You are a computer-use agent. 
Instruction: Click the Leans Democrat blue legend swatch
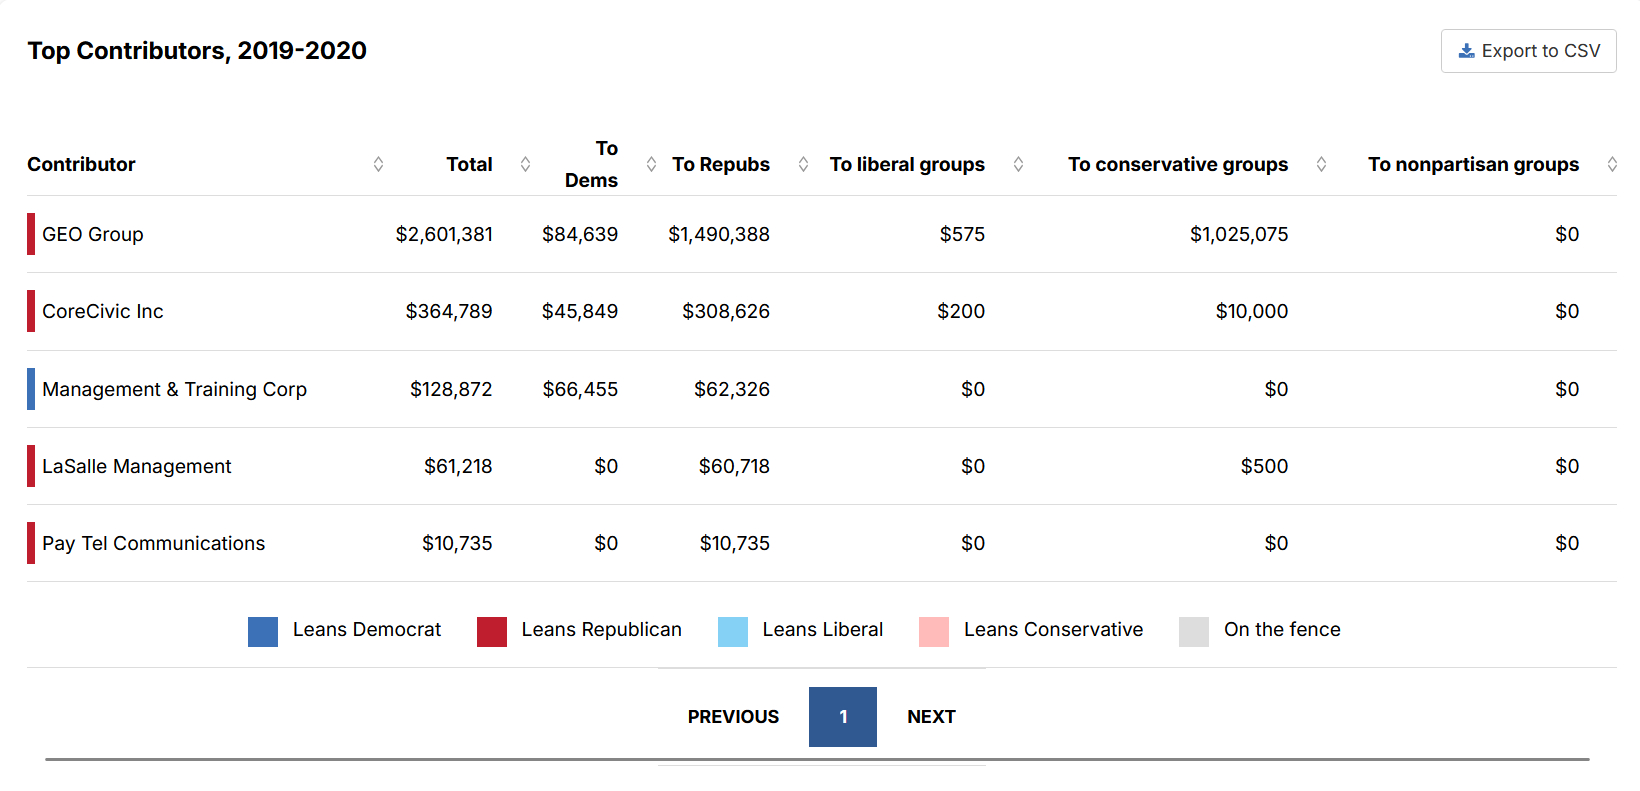(263, 631)
